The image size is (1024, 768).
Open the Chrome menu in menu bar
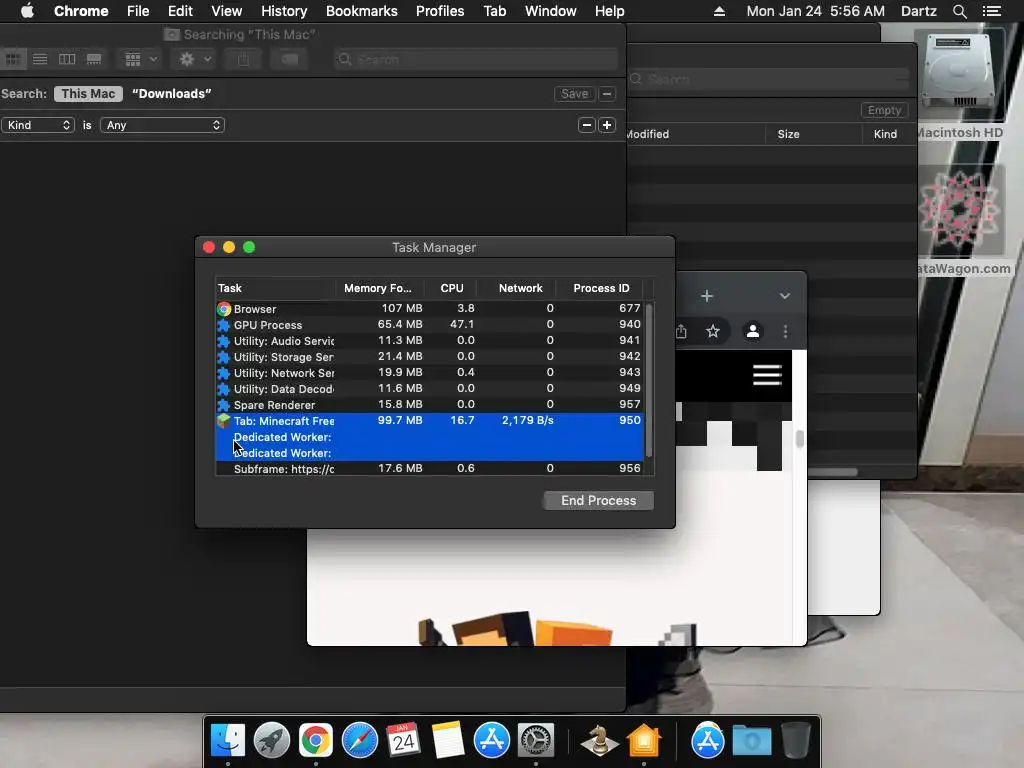coord(81,11)
